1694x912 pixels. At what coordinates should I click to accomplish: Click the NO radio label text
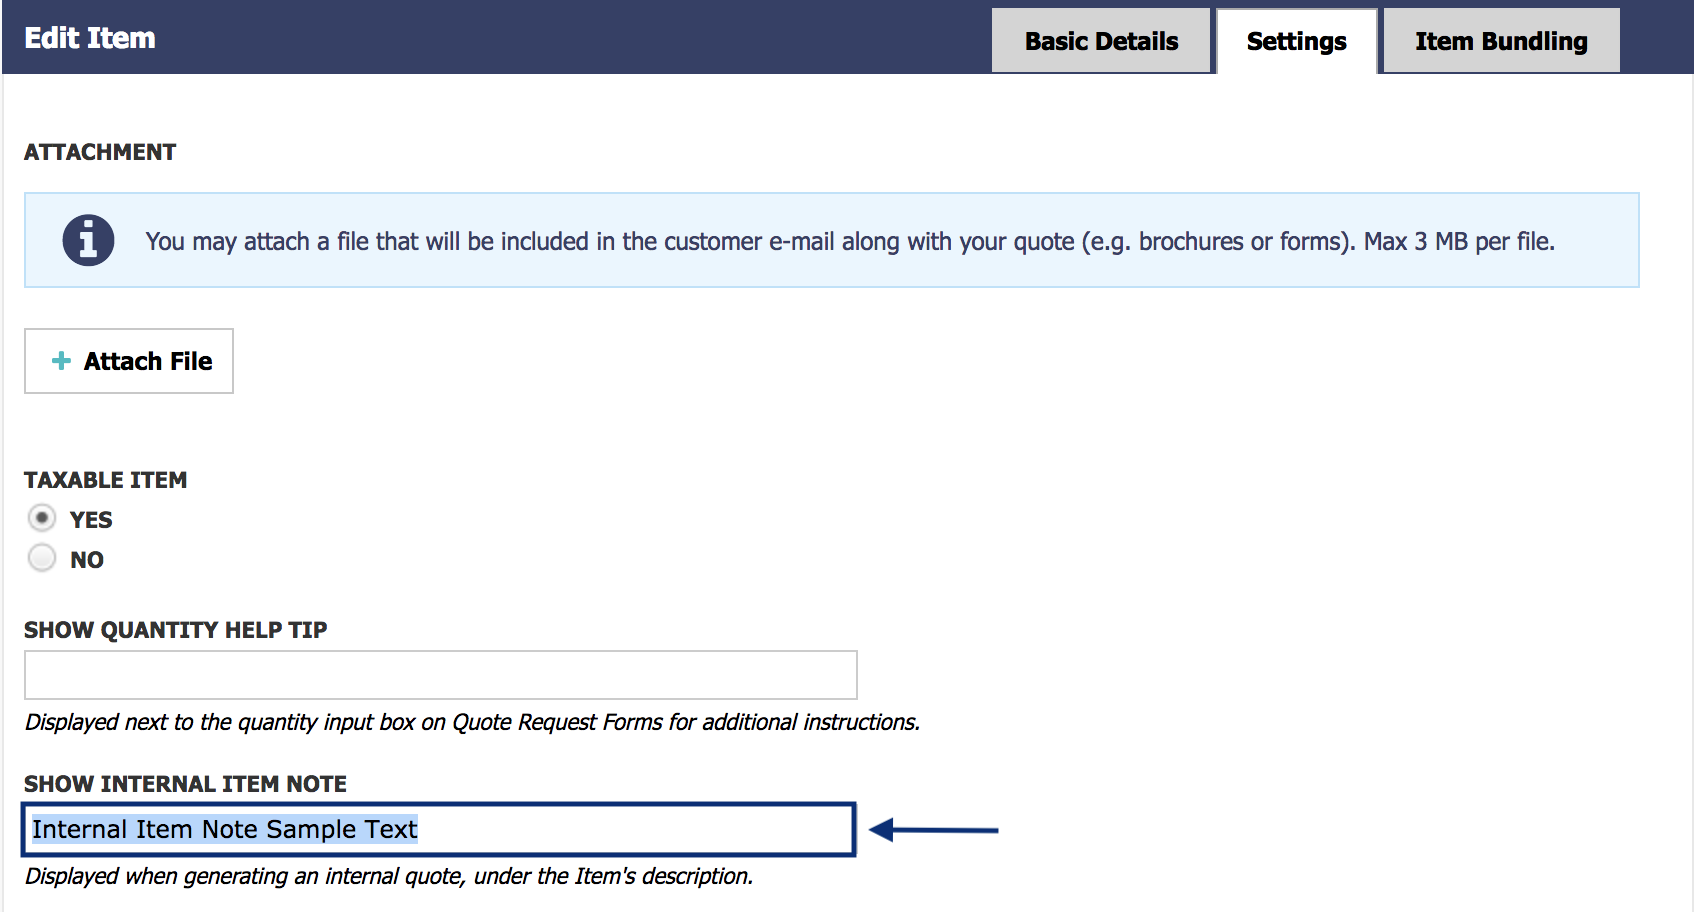[x=87, y=560]
